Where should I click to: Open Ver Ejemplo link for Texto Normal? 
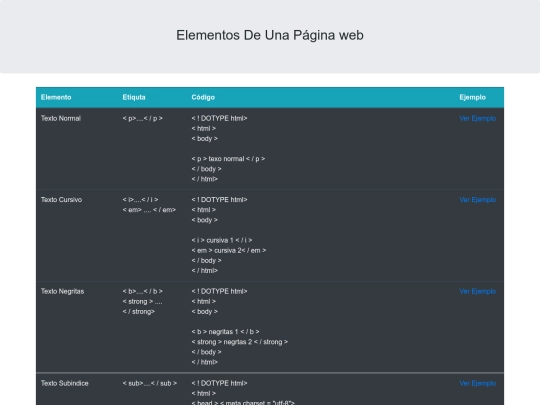478,118
